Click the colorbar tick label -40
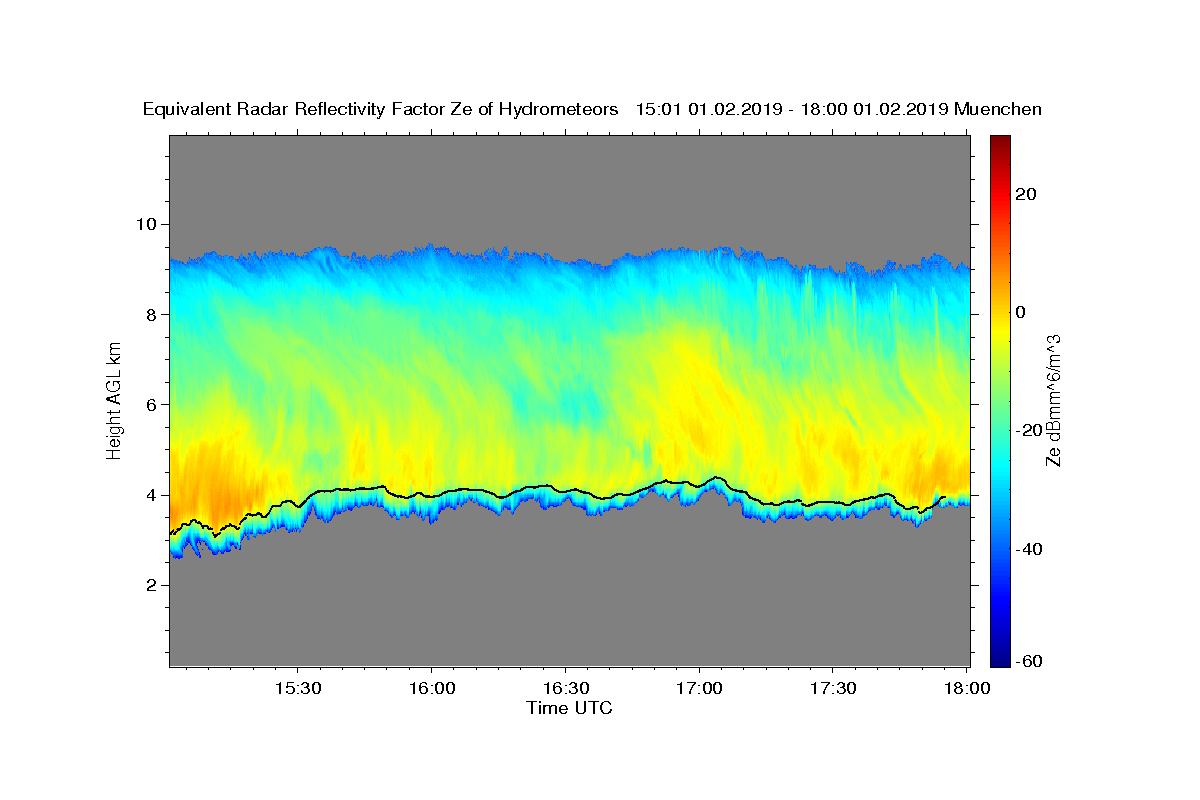1200x800 pixels. point(1030,548)
